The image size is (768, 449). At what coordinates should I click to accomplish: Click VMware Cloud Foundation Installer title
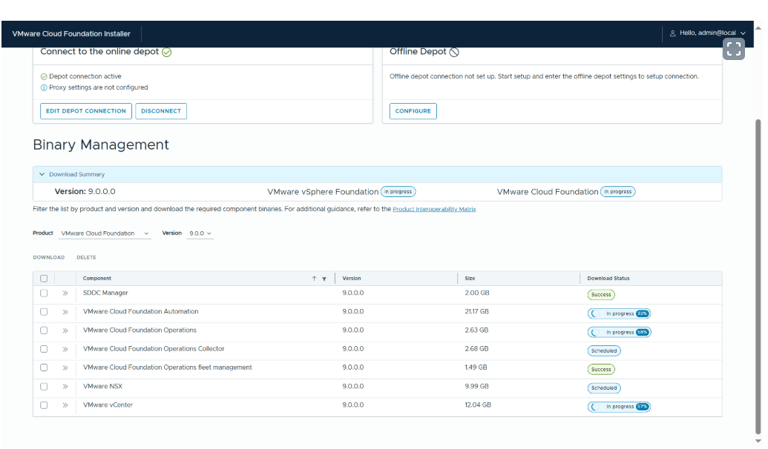[x=71, y=34]
